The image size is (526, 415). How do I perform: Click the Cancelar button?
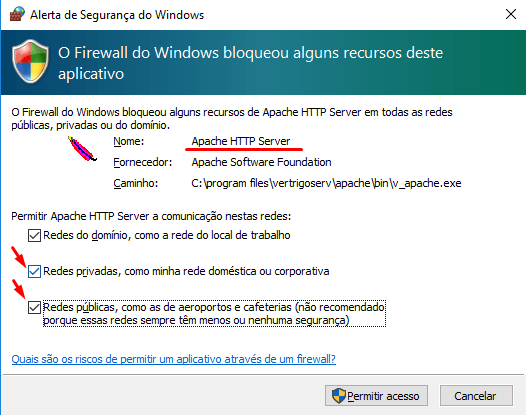(x=476, y=396)
